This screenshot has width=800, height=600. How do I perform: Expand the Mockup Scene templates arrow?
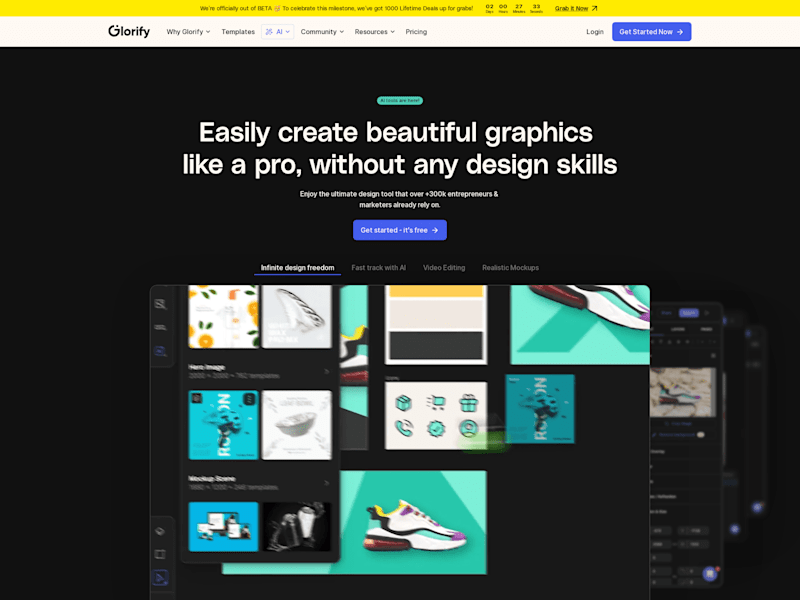point(327,483)
